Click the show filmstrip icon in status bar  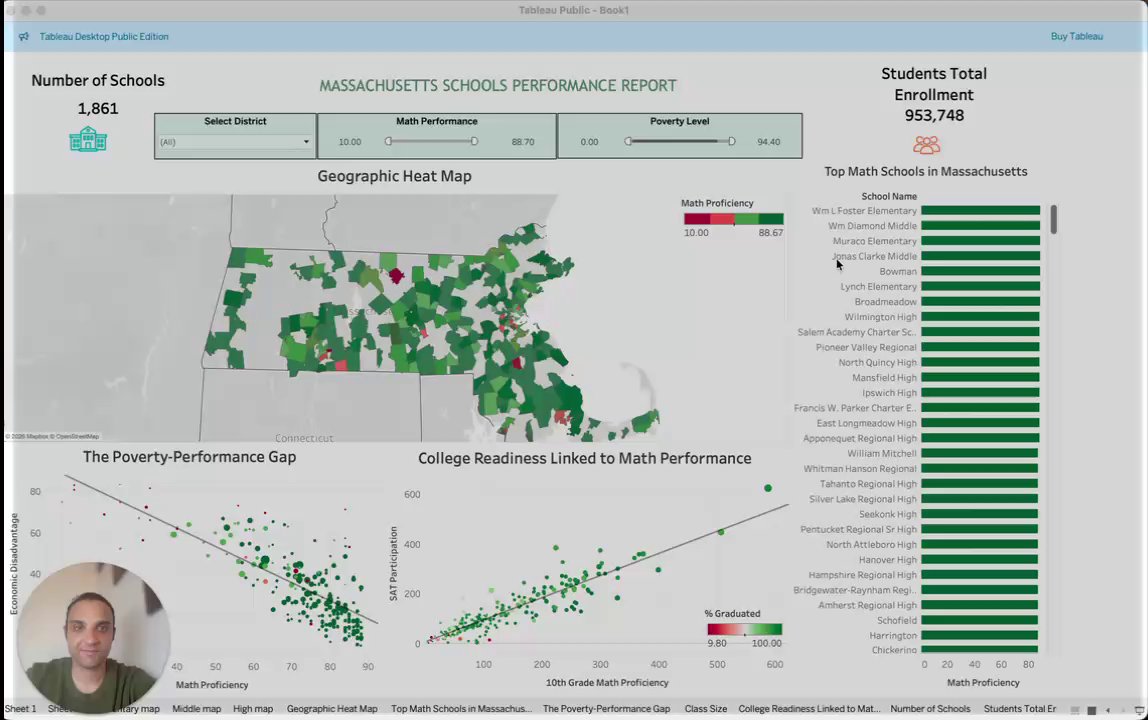click(x=1075, y=710)
